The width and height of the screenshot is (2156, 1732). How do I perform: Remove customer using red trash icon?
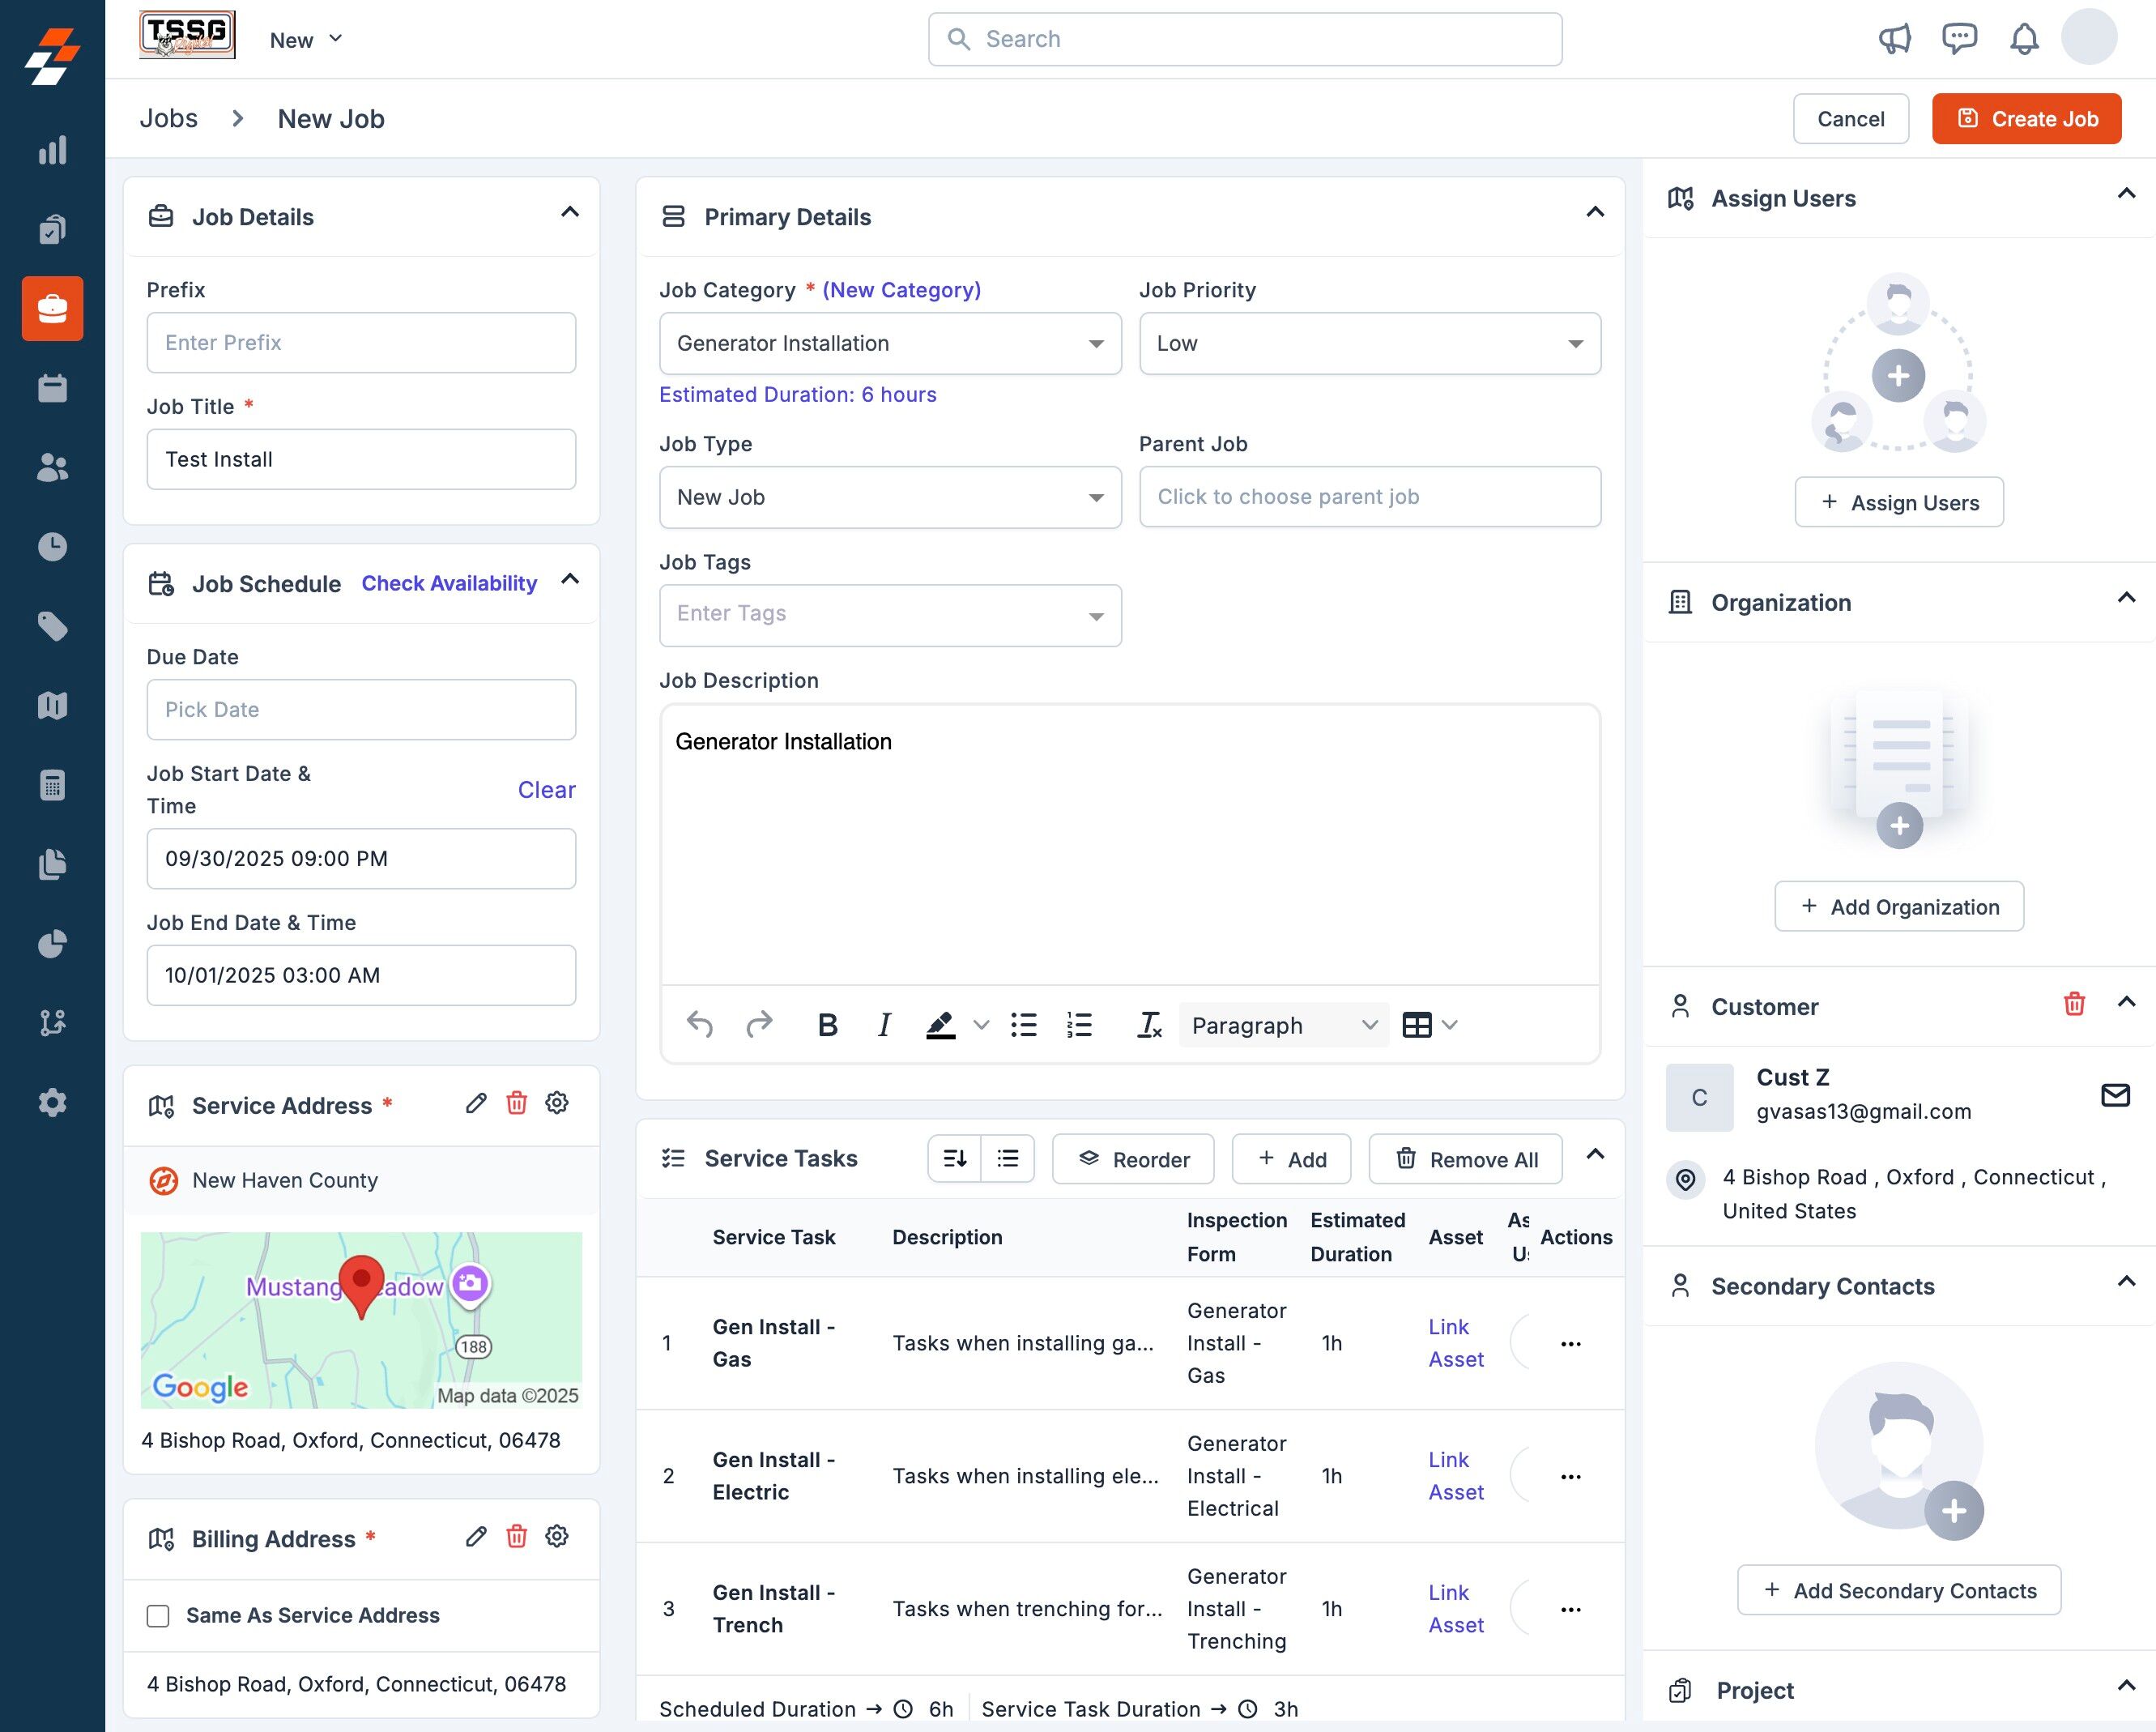(2074, 1004)
